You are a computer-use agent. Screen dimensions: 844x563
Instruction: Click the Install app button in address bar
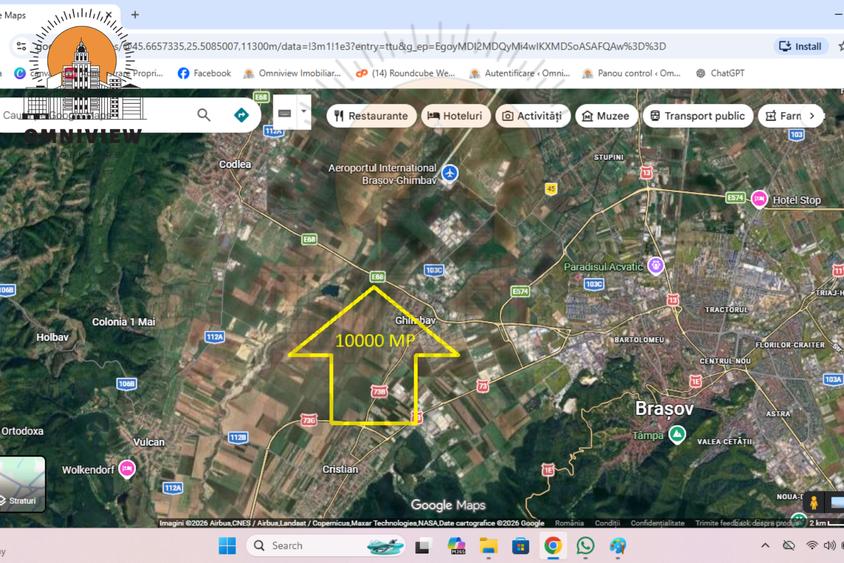(x=800, y=46)
